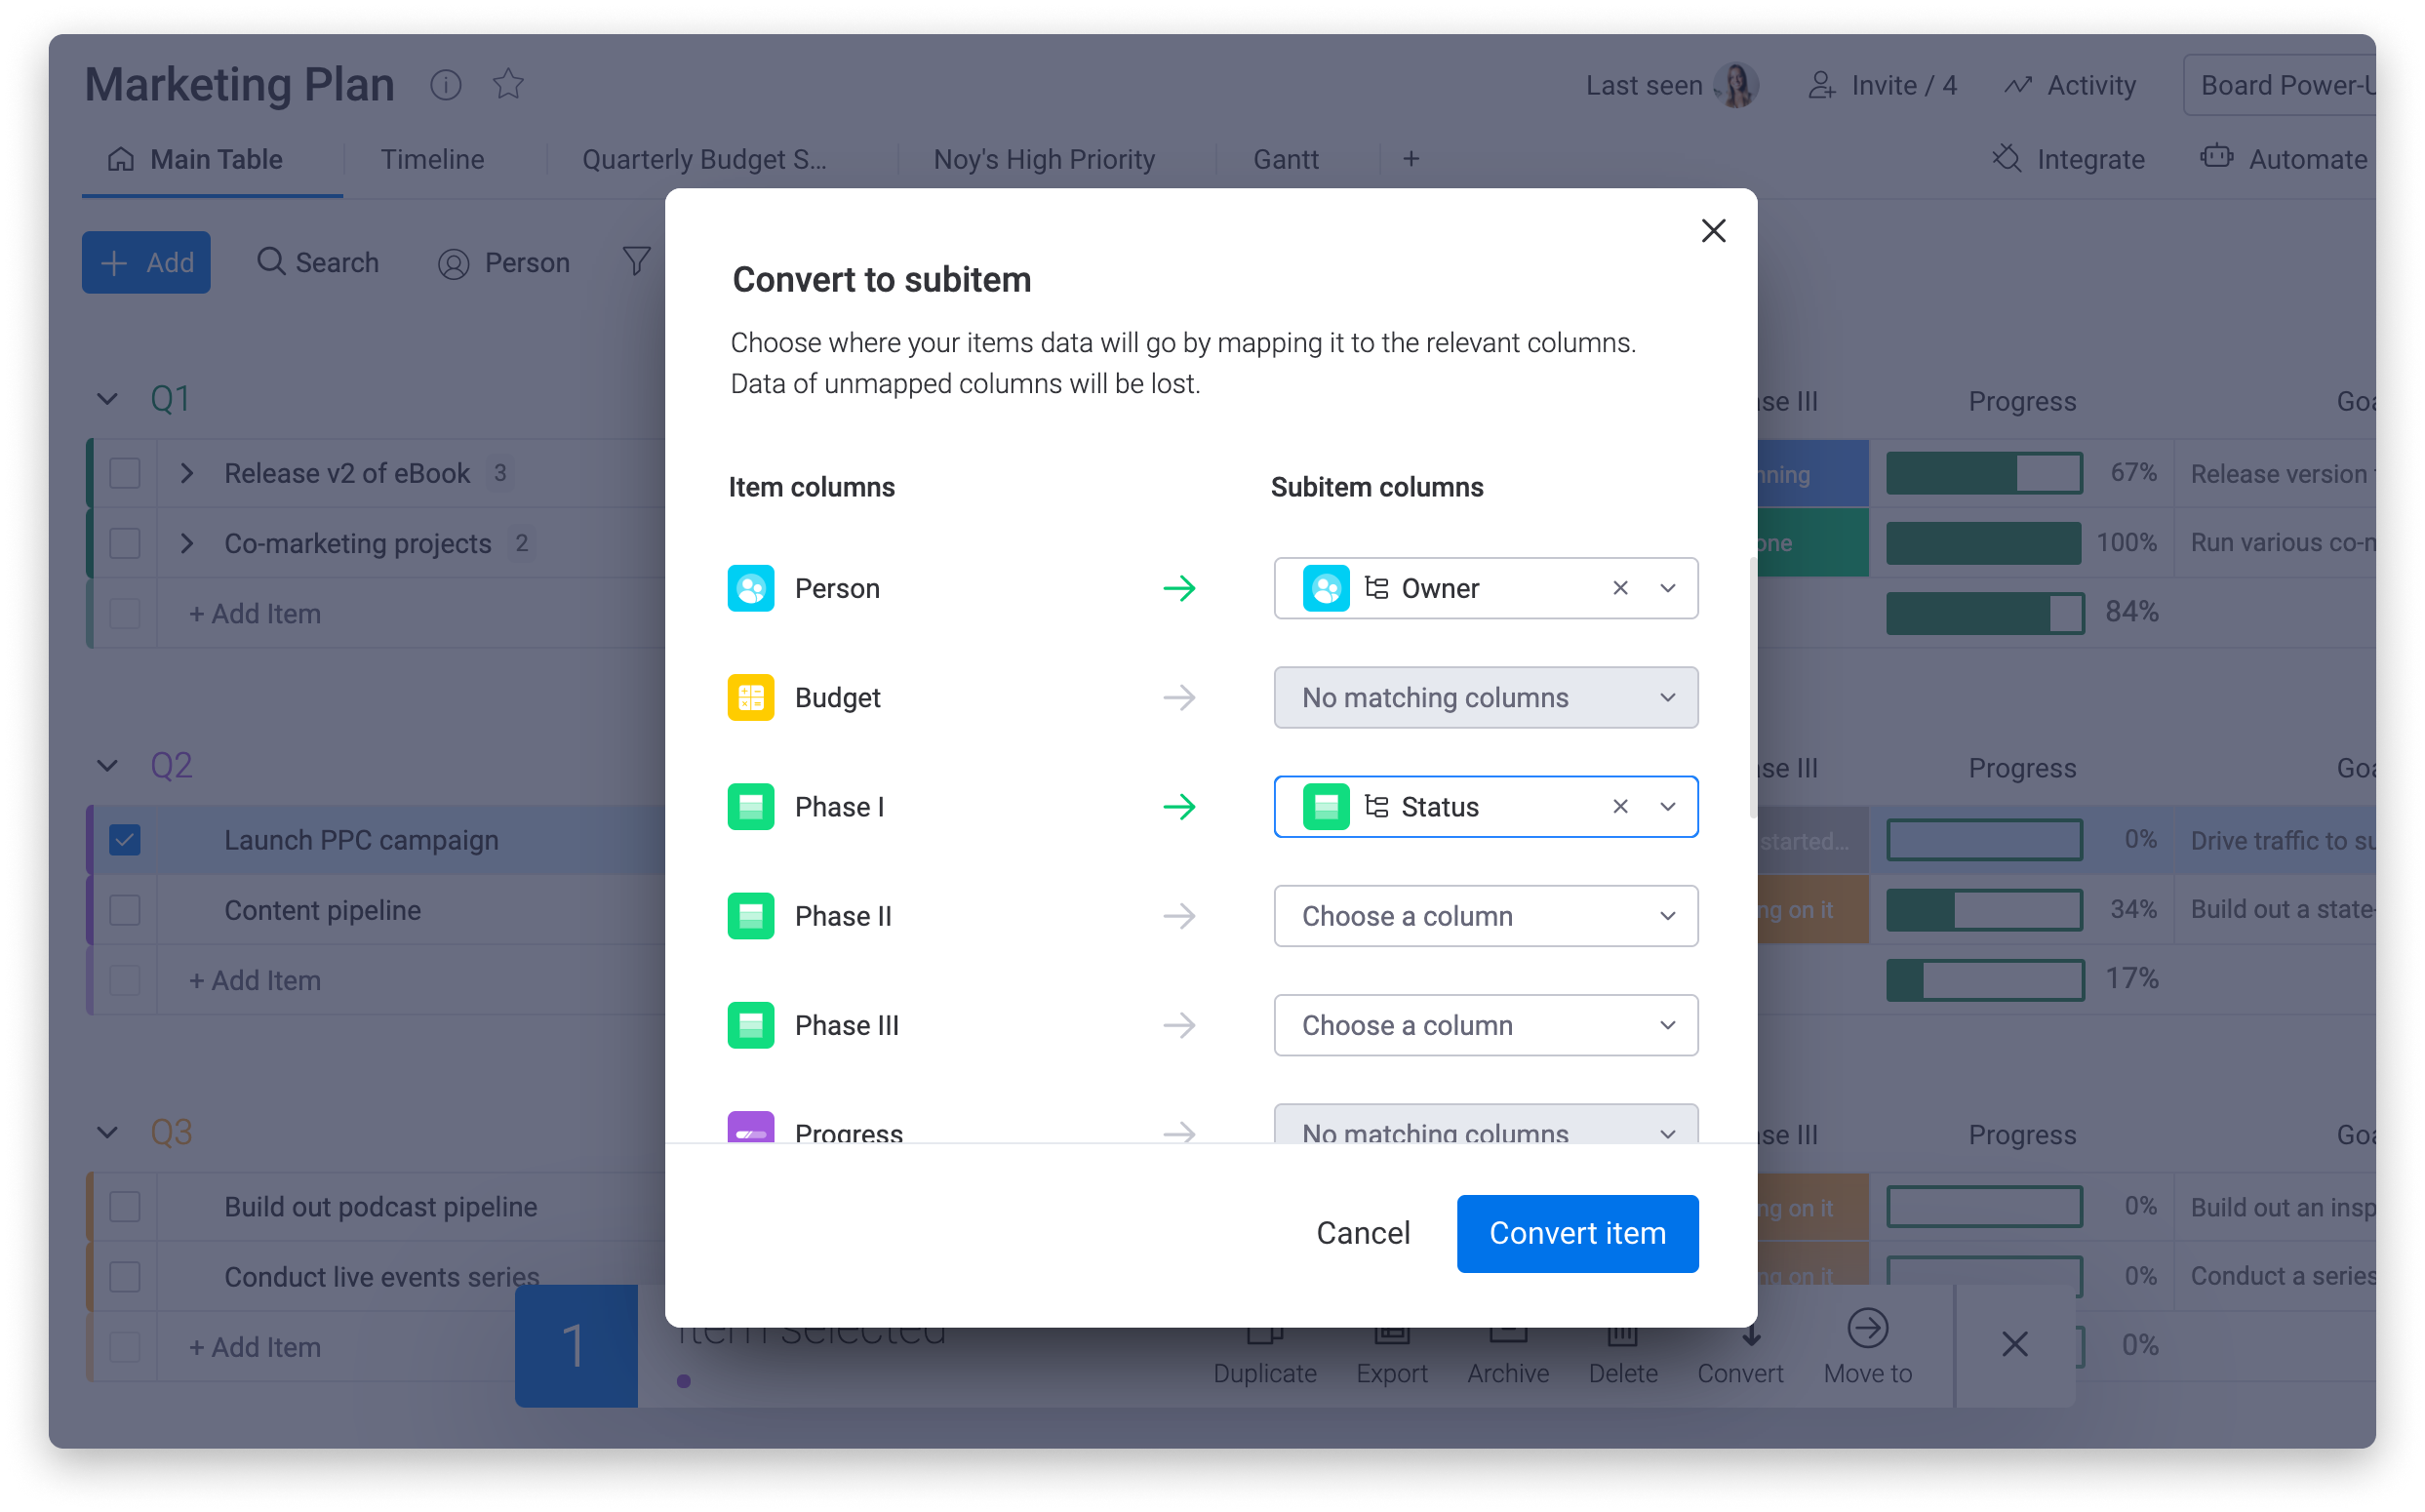Click the last seen user avatar
Screen dimensions: 2425x1512
(x=1736, y=85)
